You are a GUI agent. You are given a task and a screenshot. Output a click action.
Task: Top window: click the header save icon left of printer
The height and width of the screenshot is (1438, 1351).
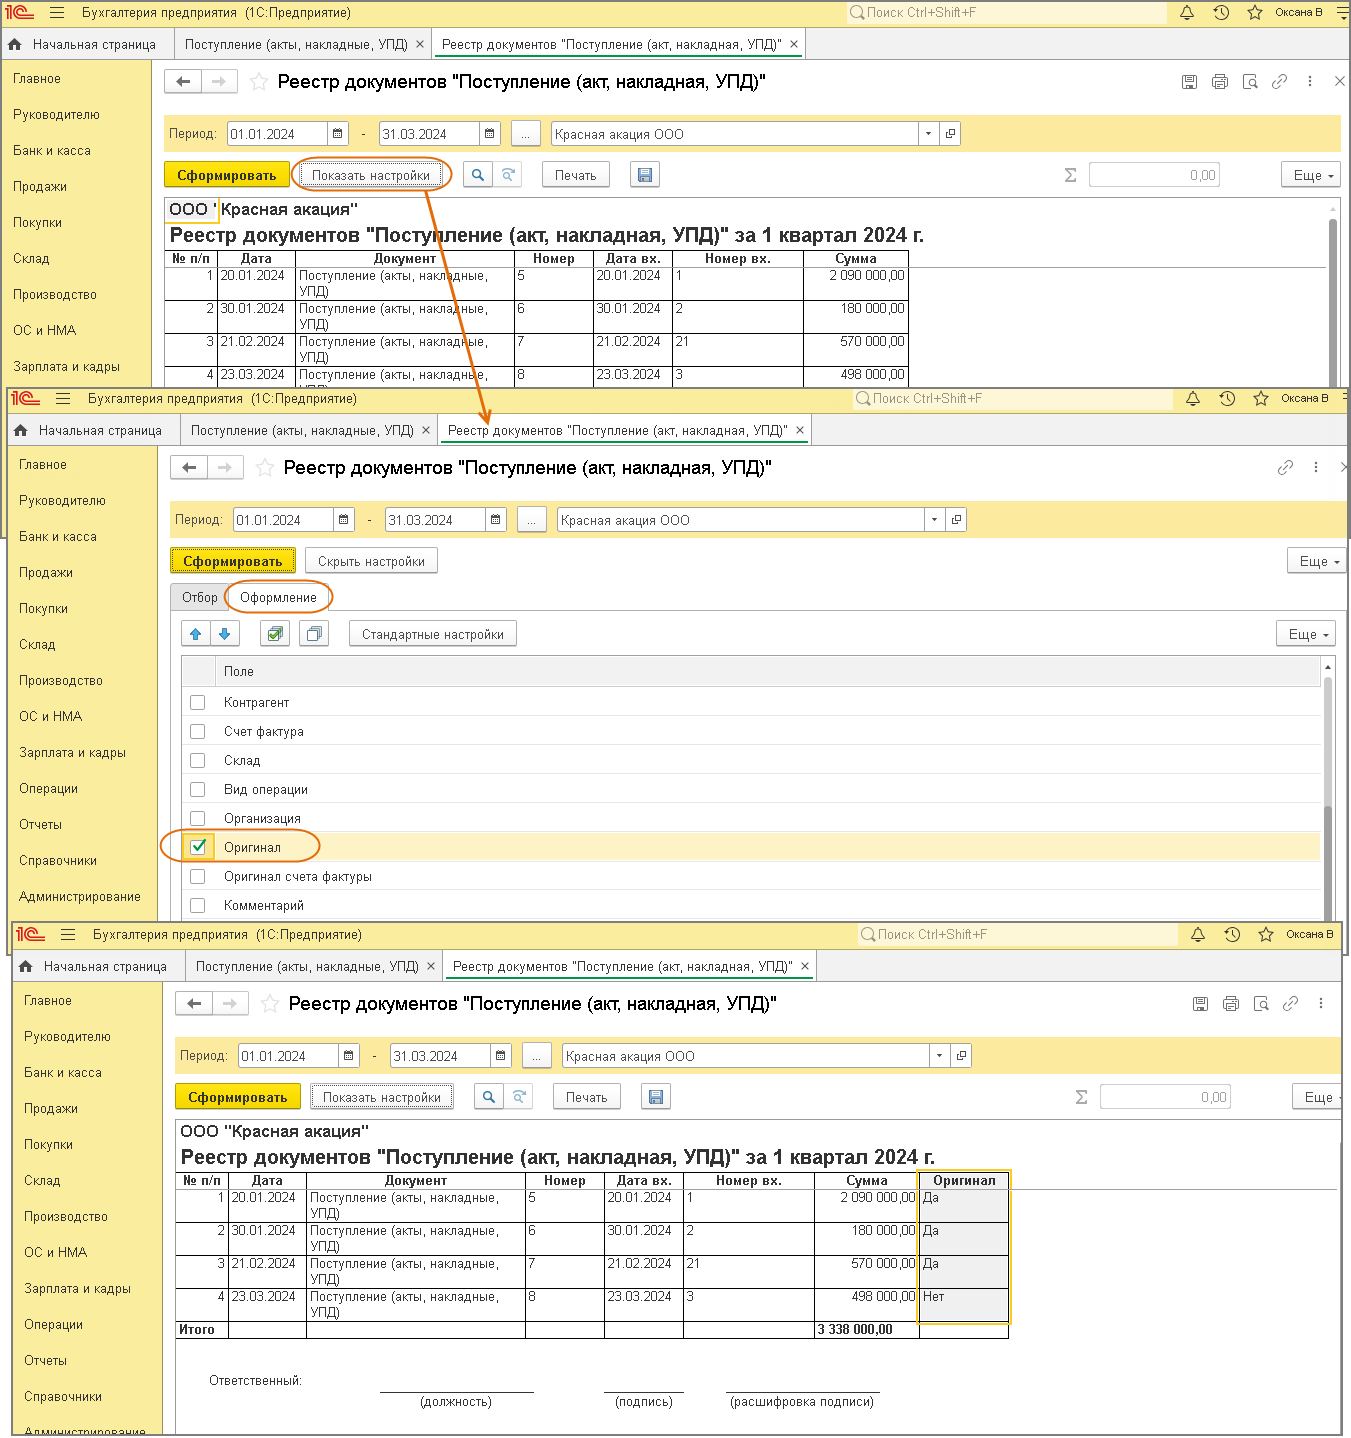click(1189, 82)
